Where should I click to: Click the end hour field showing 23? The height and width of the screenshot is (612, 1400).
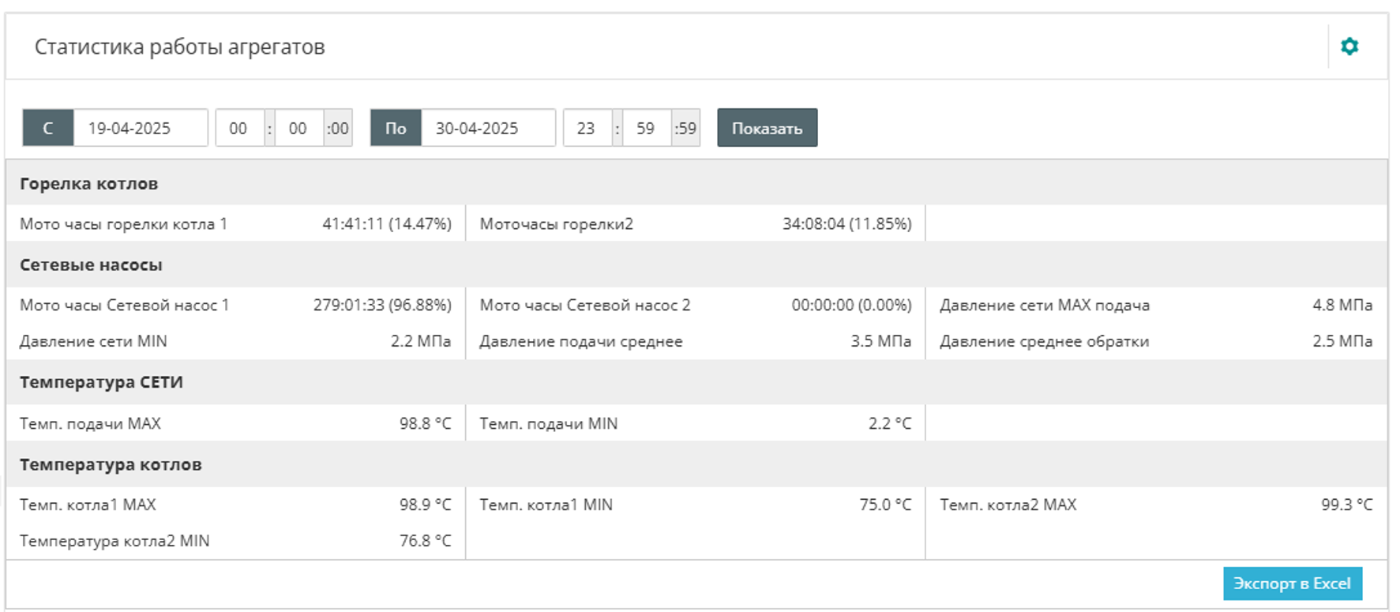coord(587,128)
